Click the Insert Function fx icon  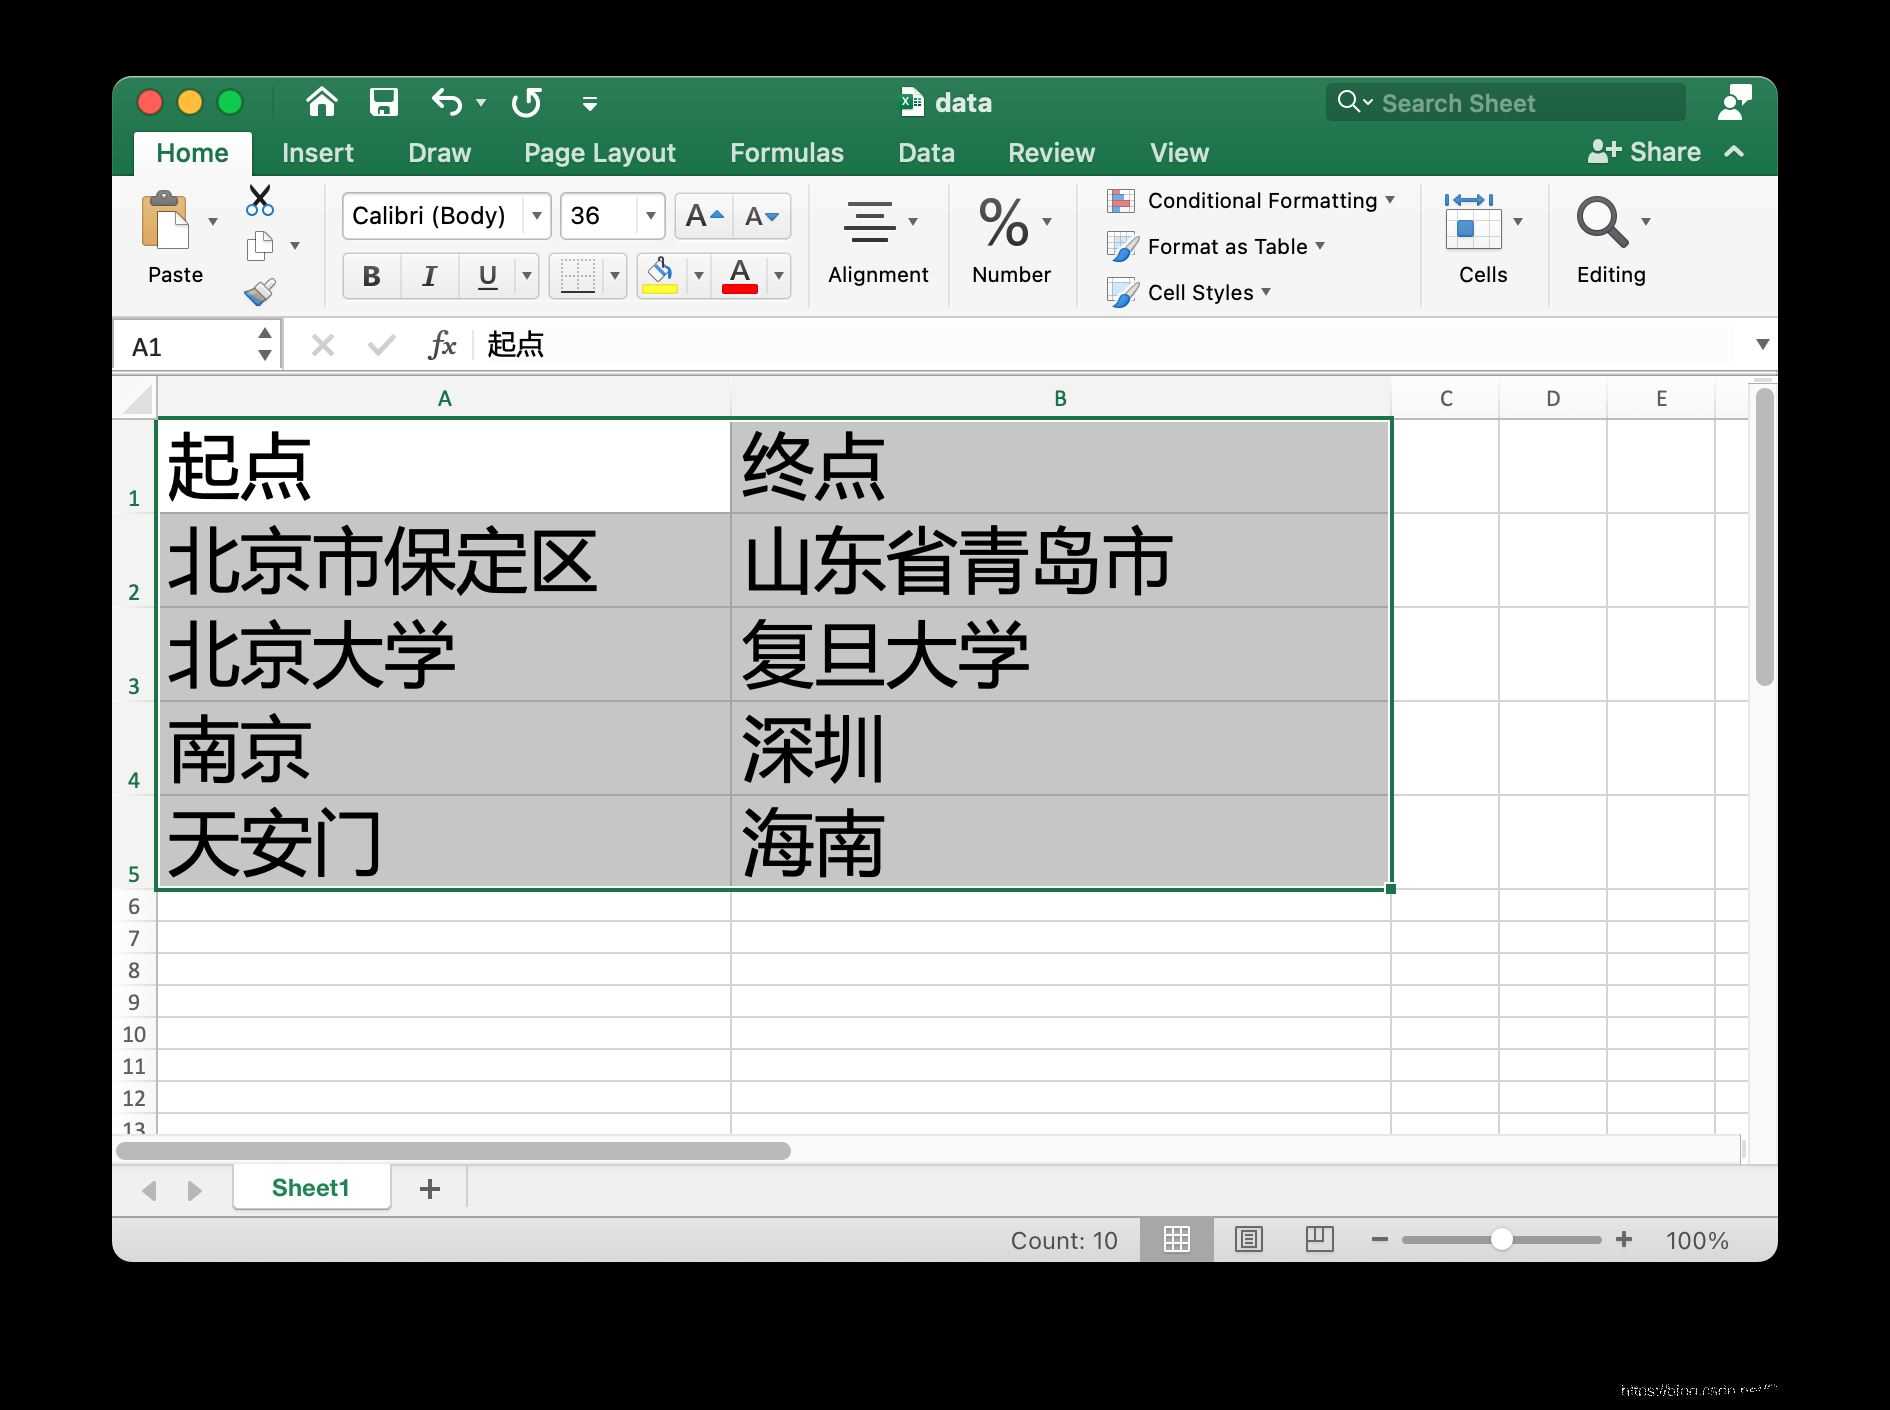pos(443,344)
